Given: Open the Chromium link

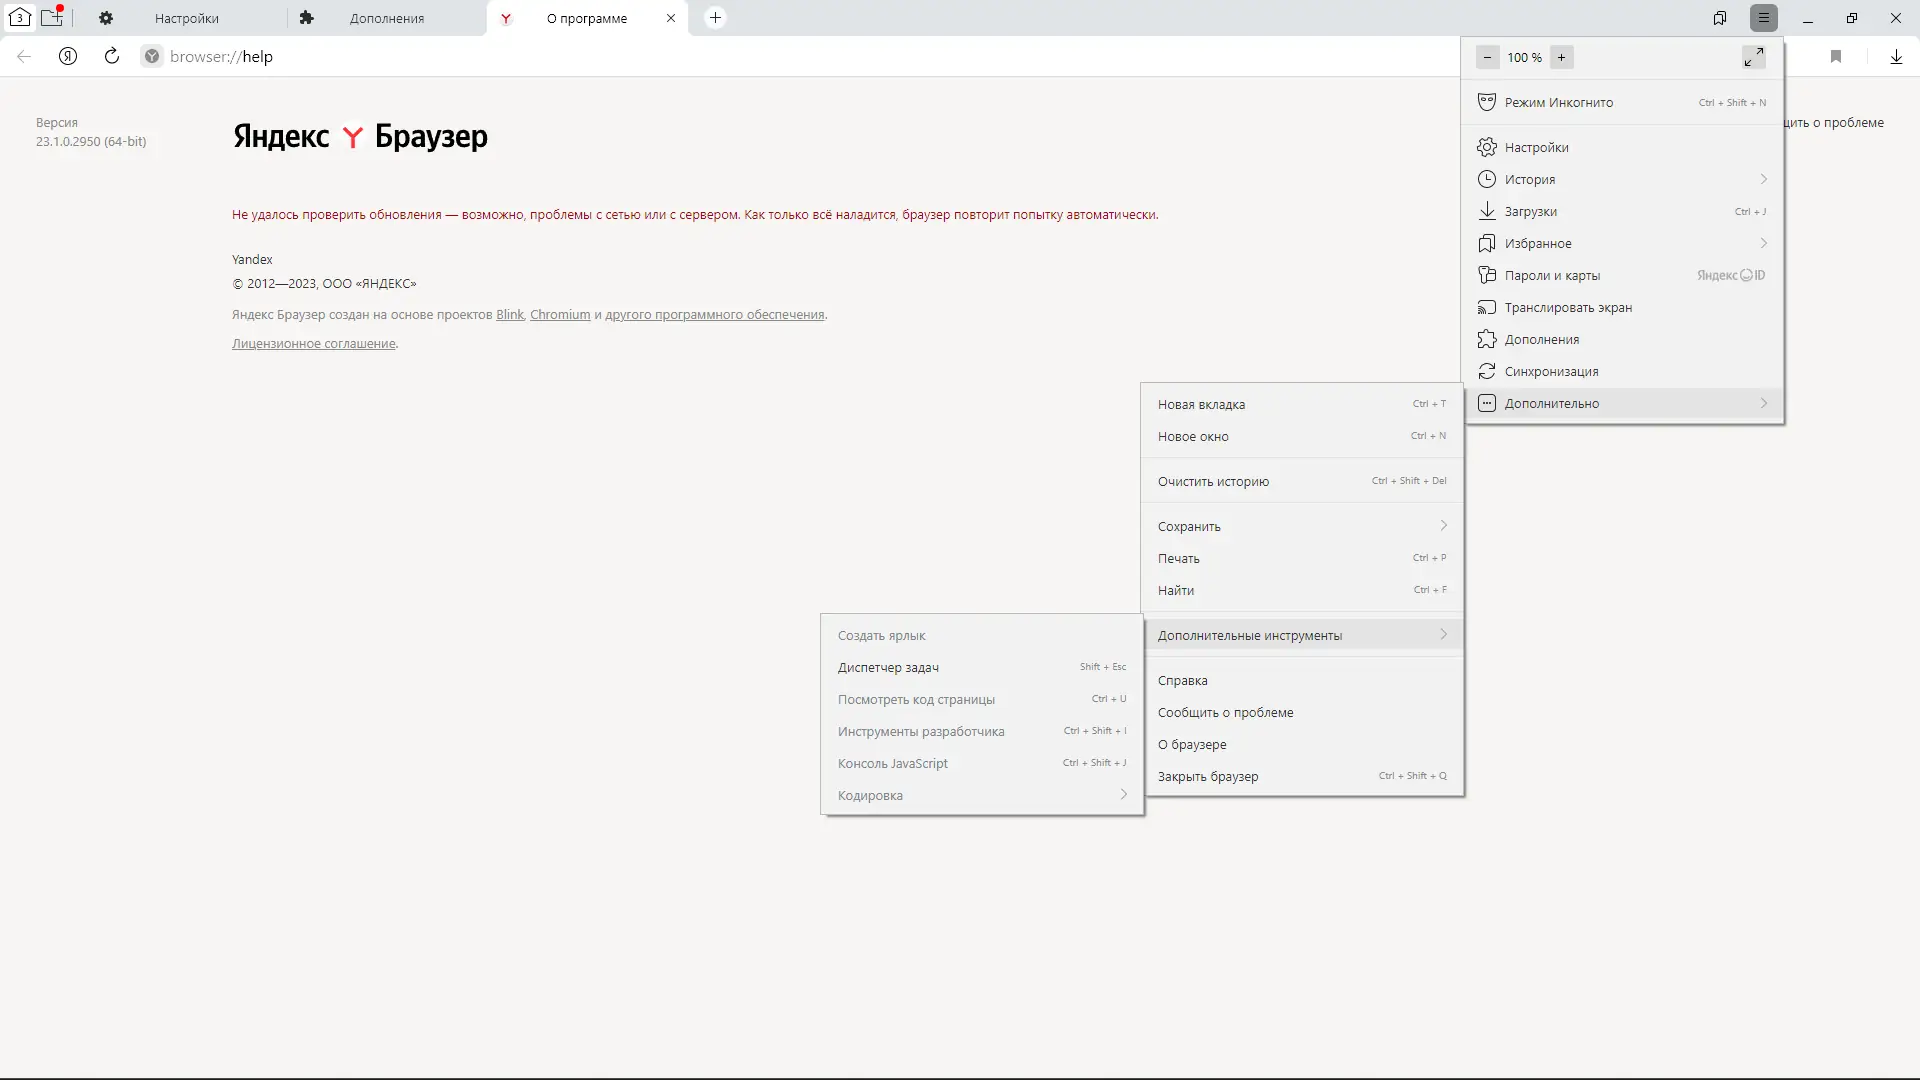Looking at the screenshot, I should [x=560, y=314].
